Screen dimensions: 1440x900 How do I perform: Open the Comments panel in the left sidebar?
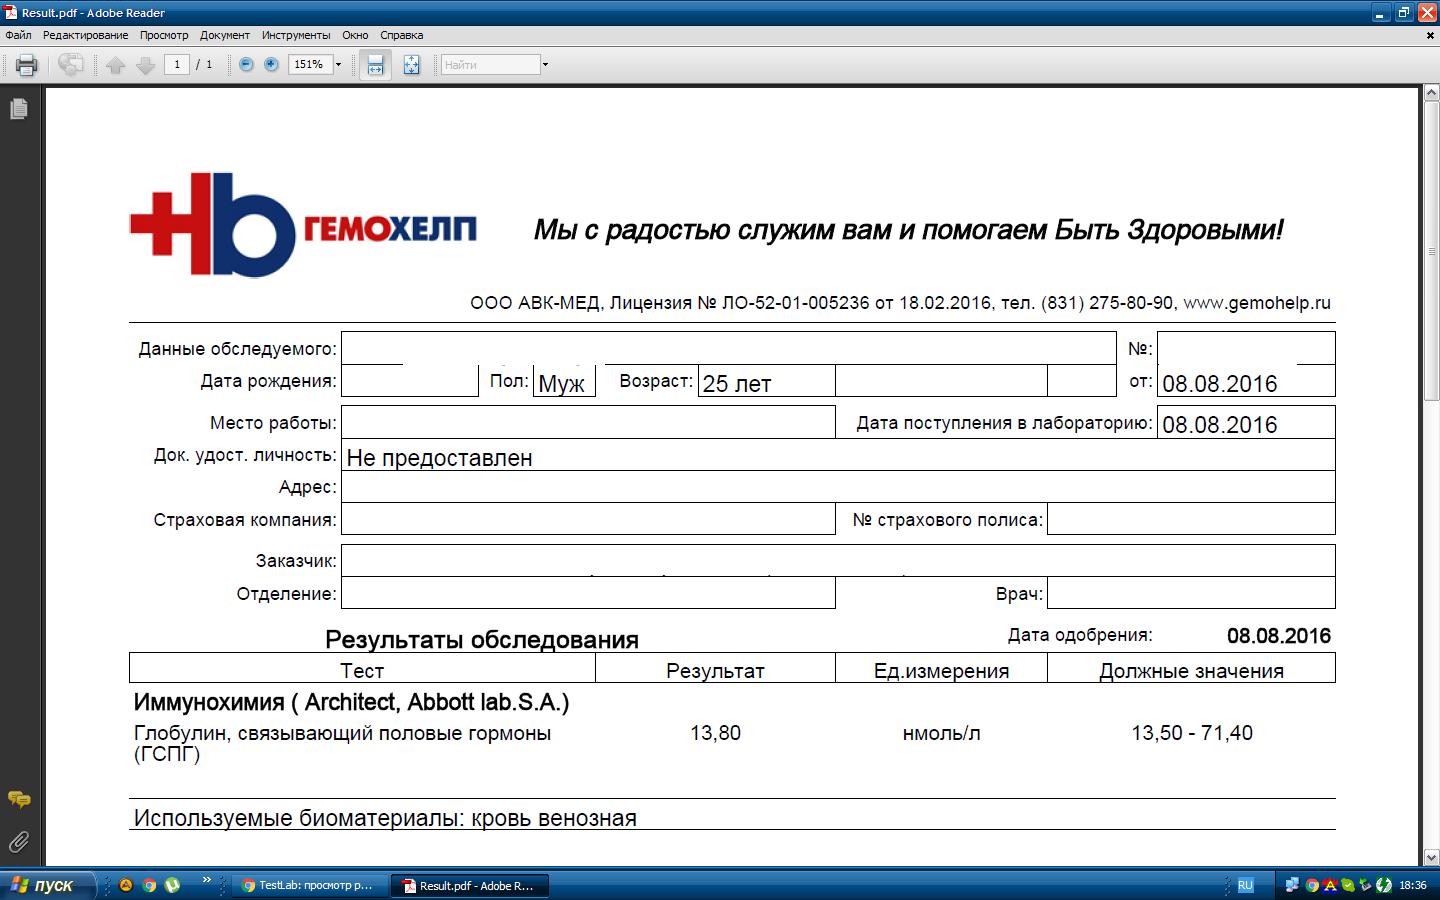18,799
